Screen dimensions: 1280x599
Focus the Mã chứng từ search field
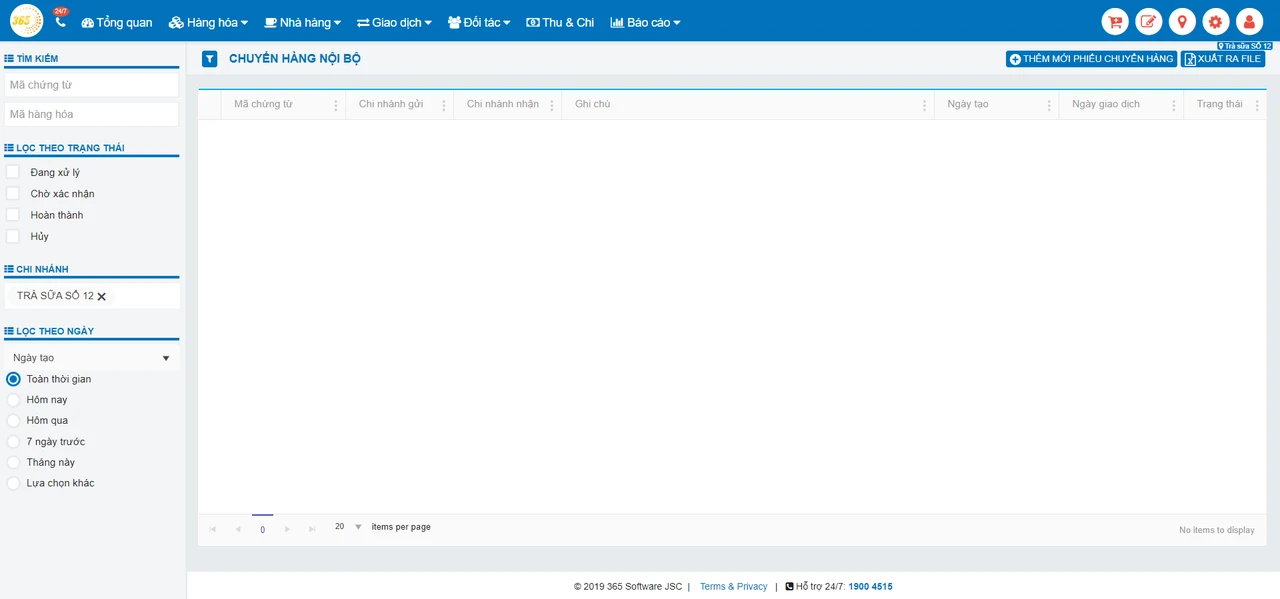pyautogui.click(x=92, y=85)
